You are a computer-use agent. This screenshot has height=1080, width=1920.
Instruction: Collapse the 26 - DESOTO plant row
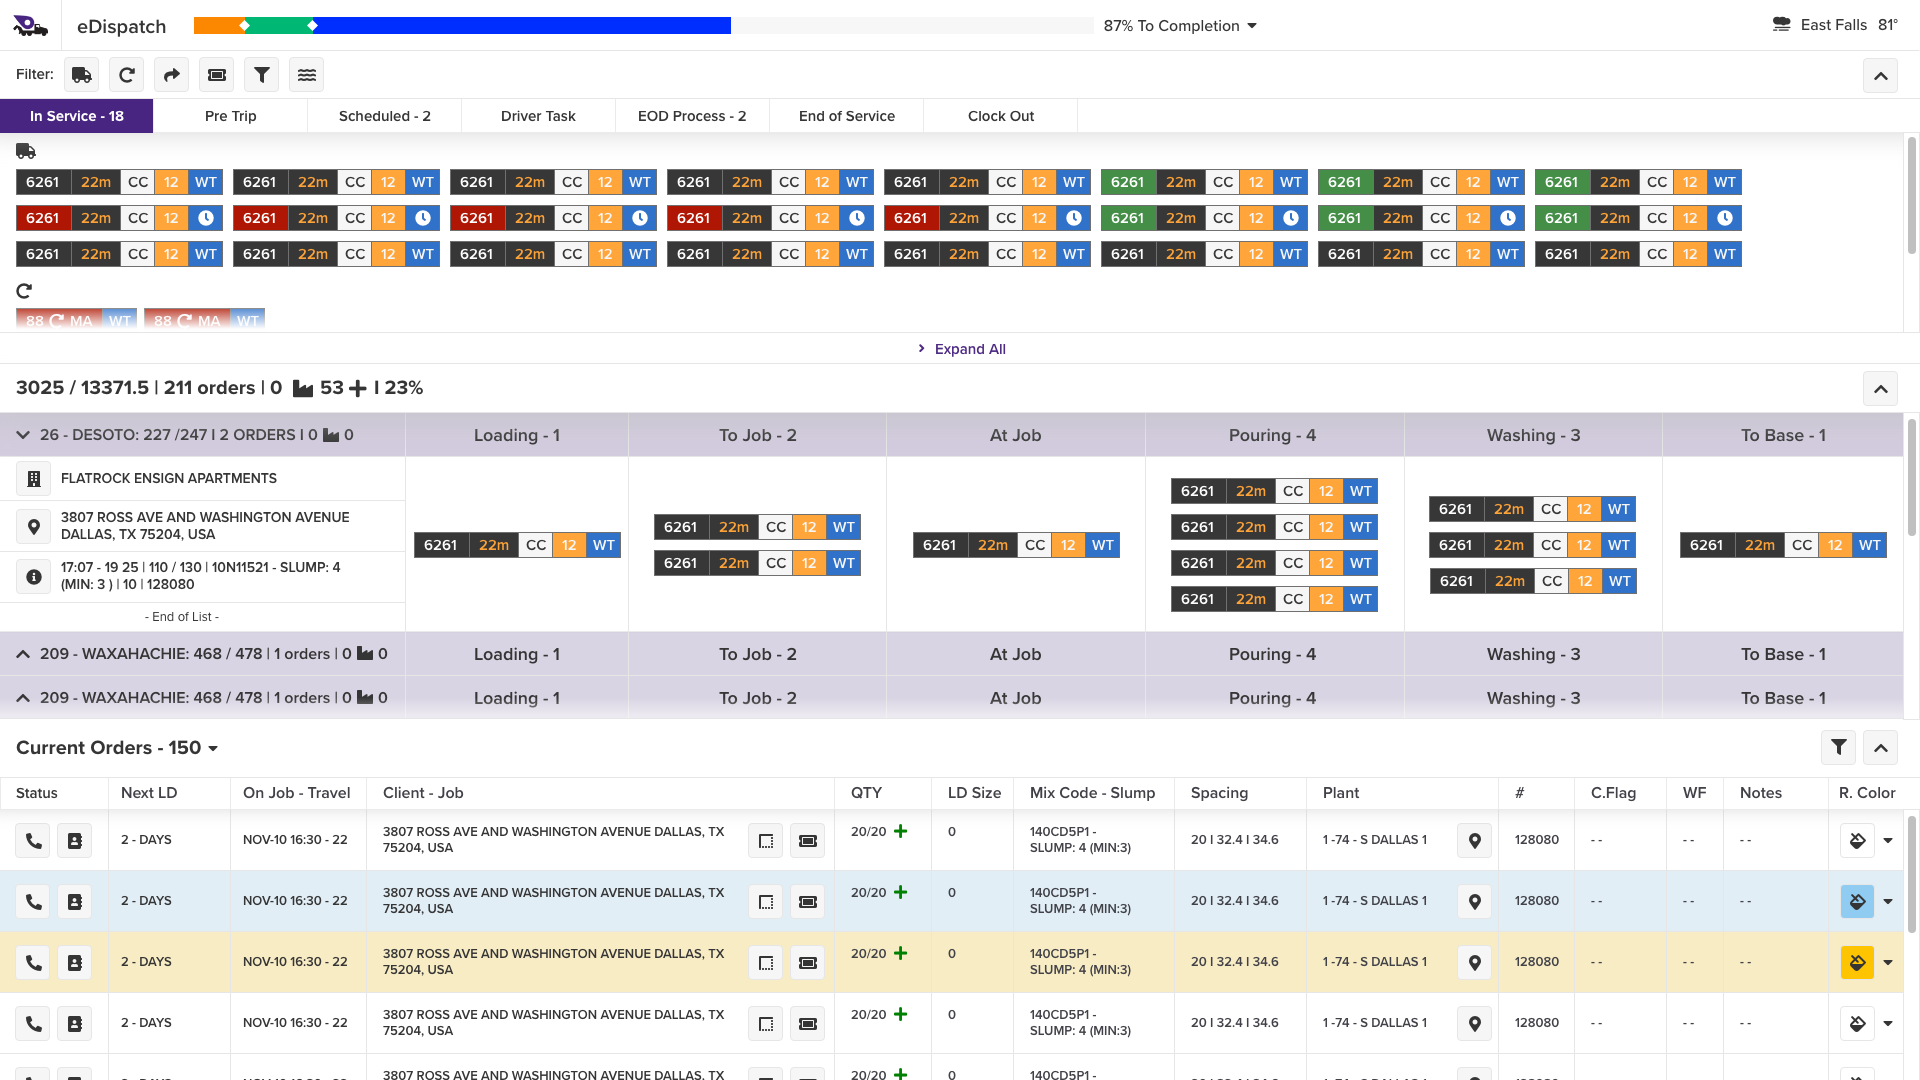point(23,435)
